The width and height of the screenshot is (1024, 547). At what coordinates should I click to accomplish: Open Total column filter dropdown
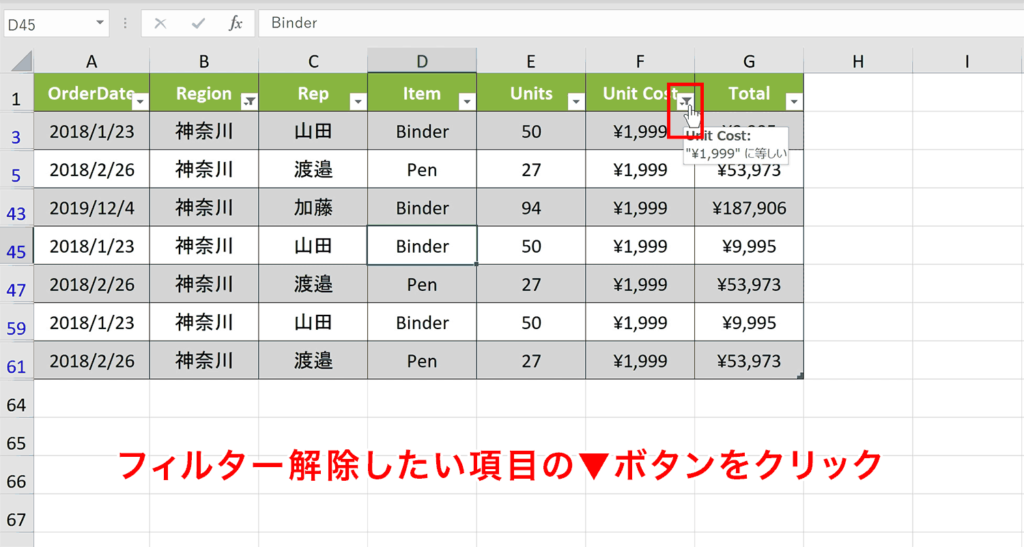tap(794, 101)
